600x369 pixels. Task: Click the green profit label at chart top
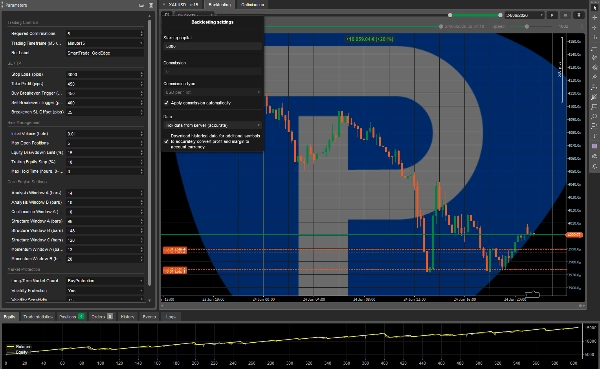click(369, 39)
